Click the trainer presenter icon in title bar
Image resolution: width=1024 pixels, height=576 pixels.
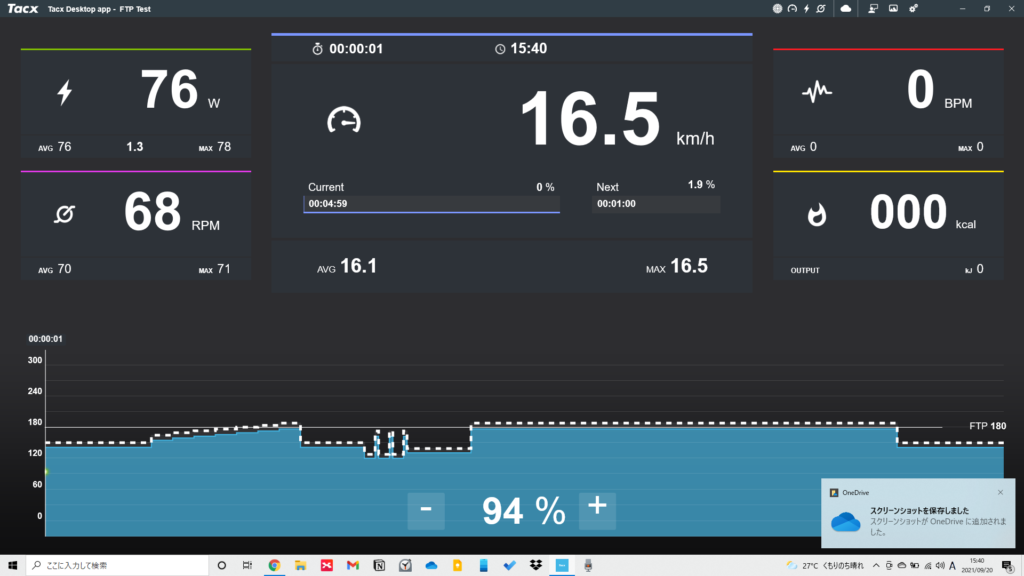coord(872,8)
